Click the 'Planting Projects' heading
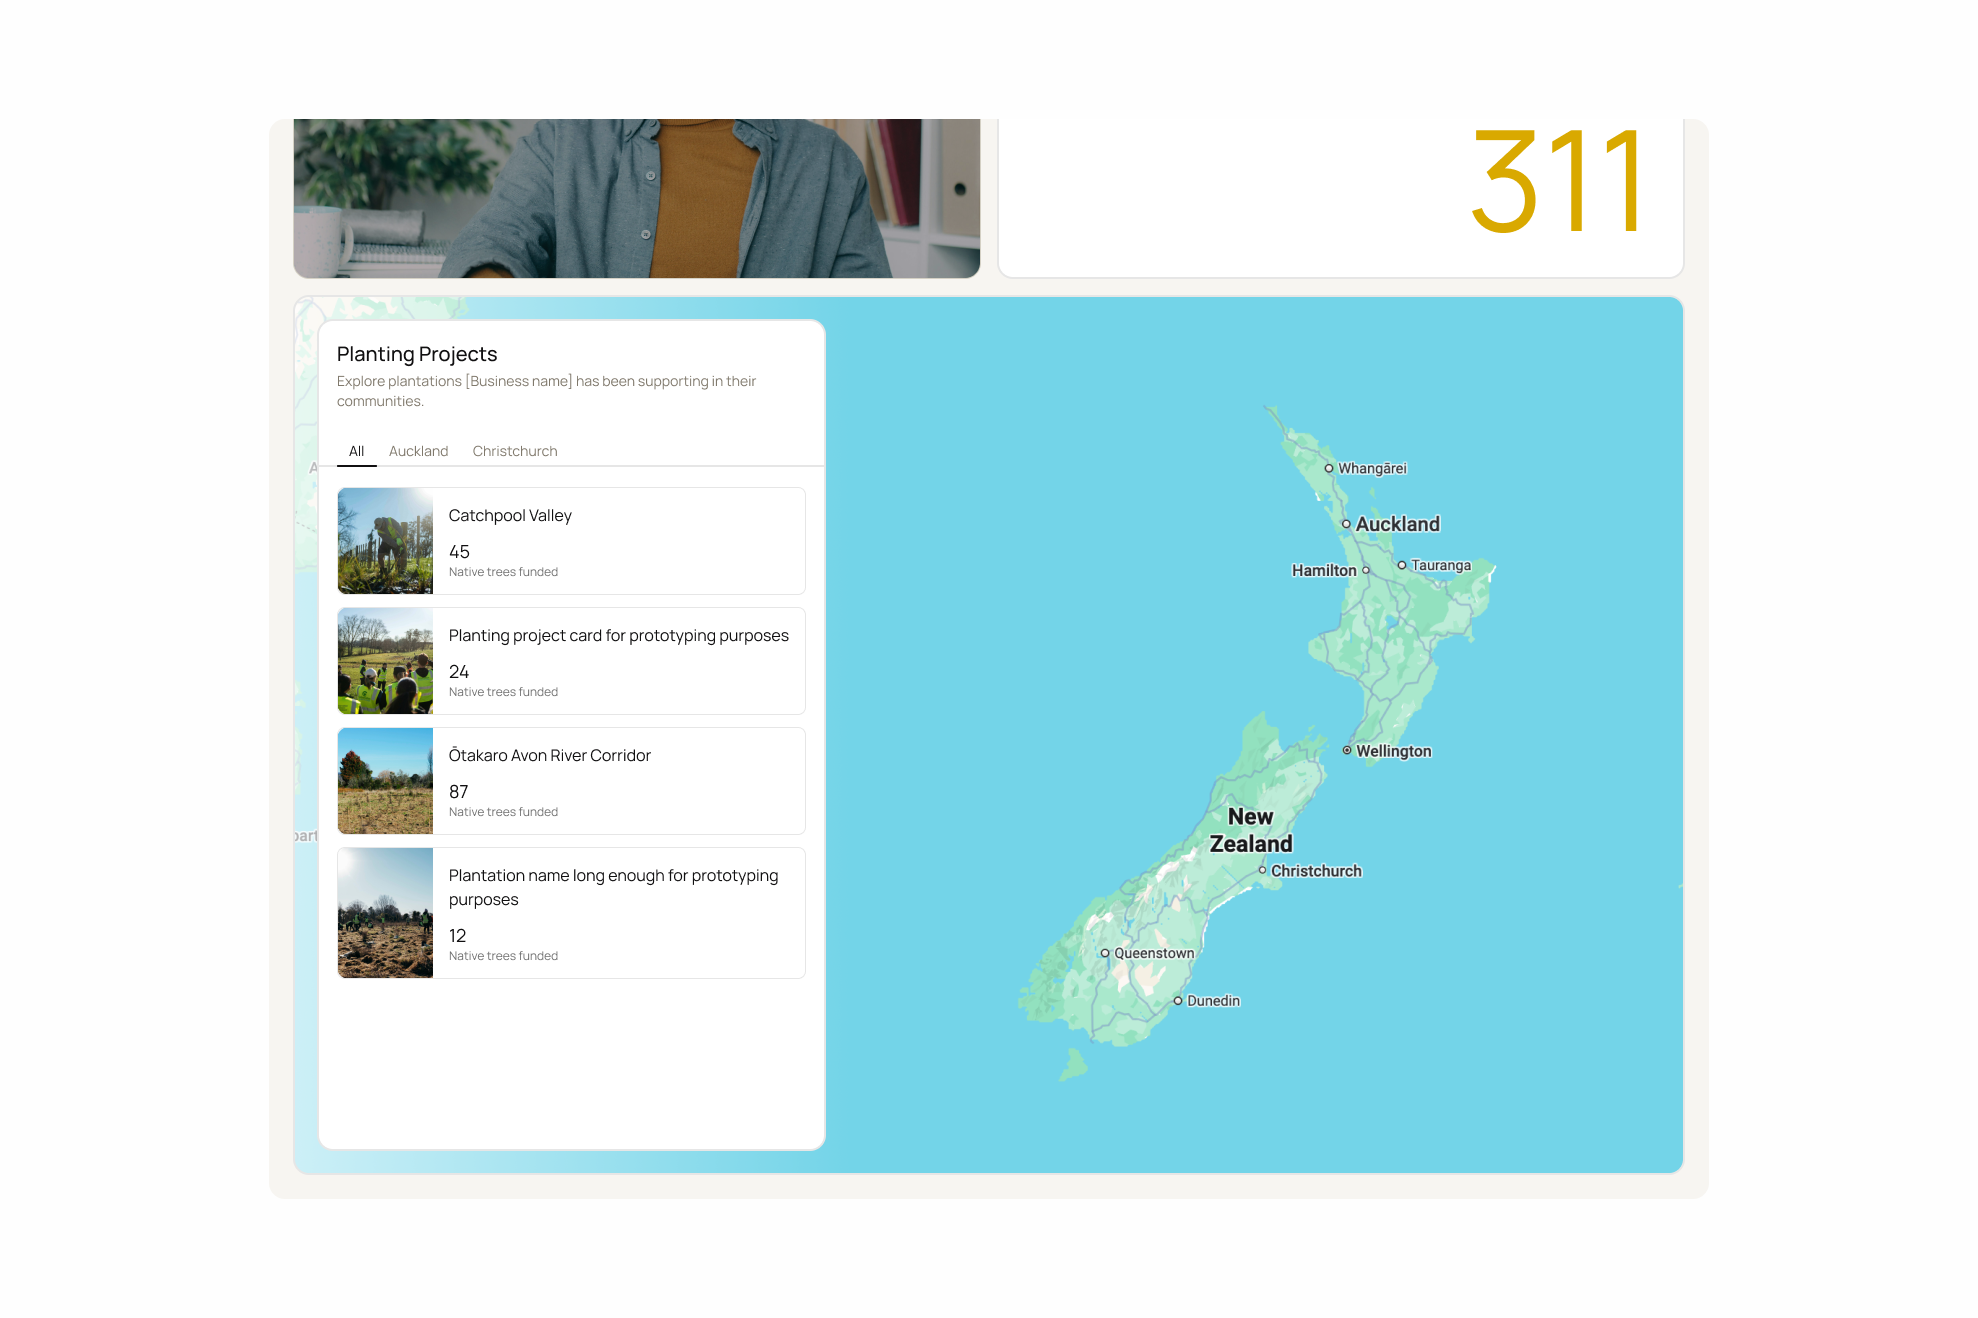The width and height of the screenshot is (1978, 1318). click(417, 354)
